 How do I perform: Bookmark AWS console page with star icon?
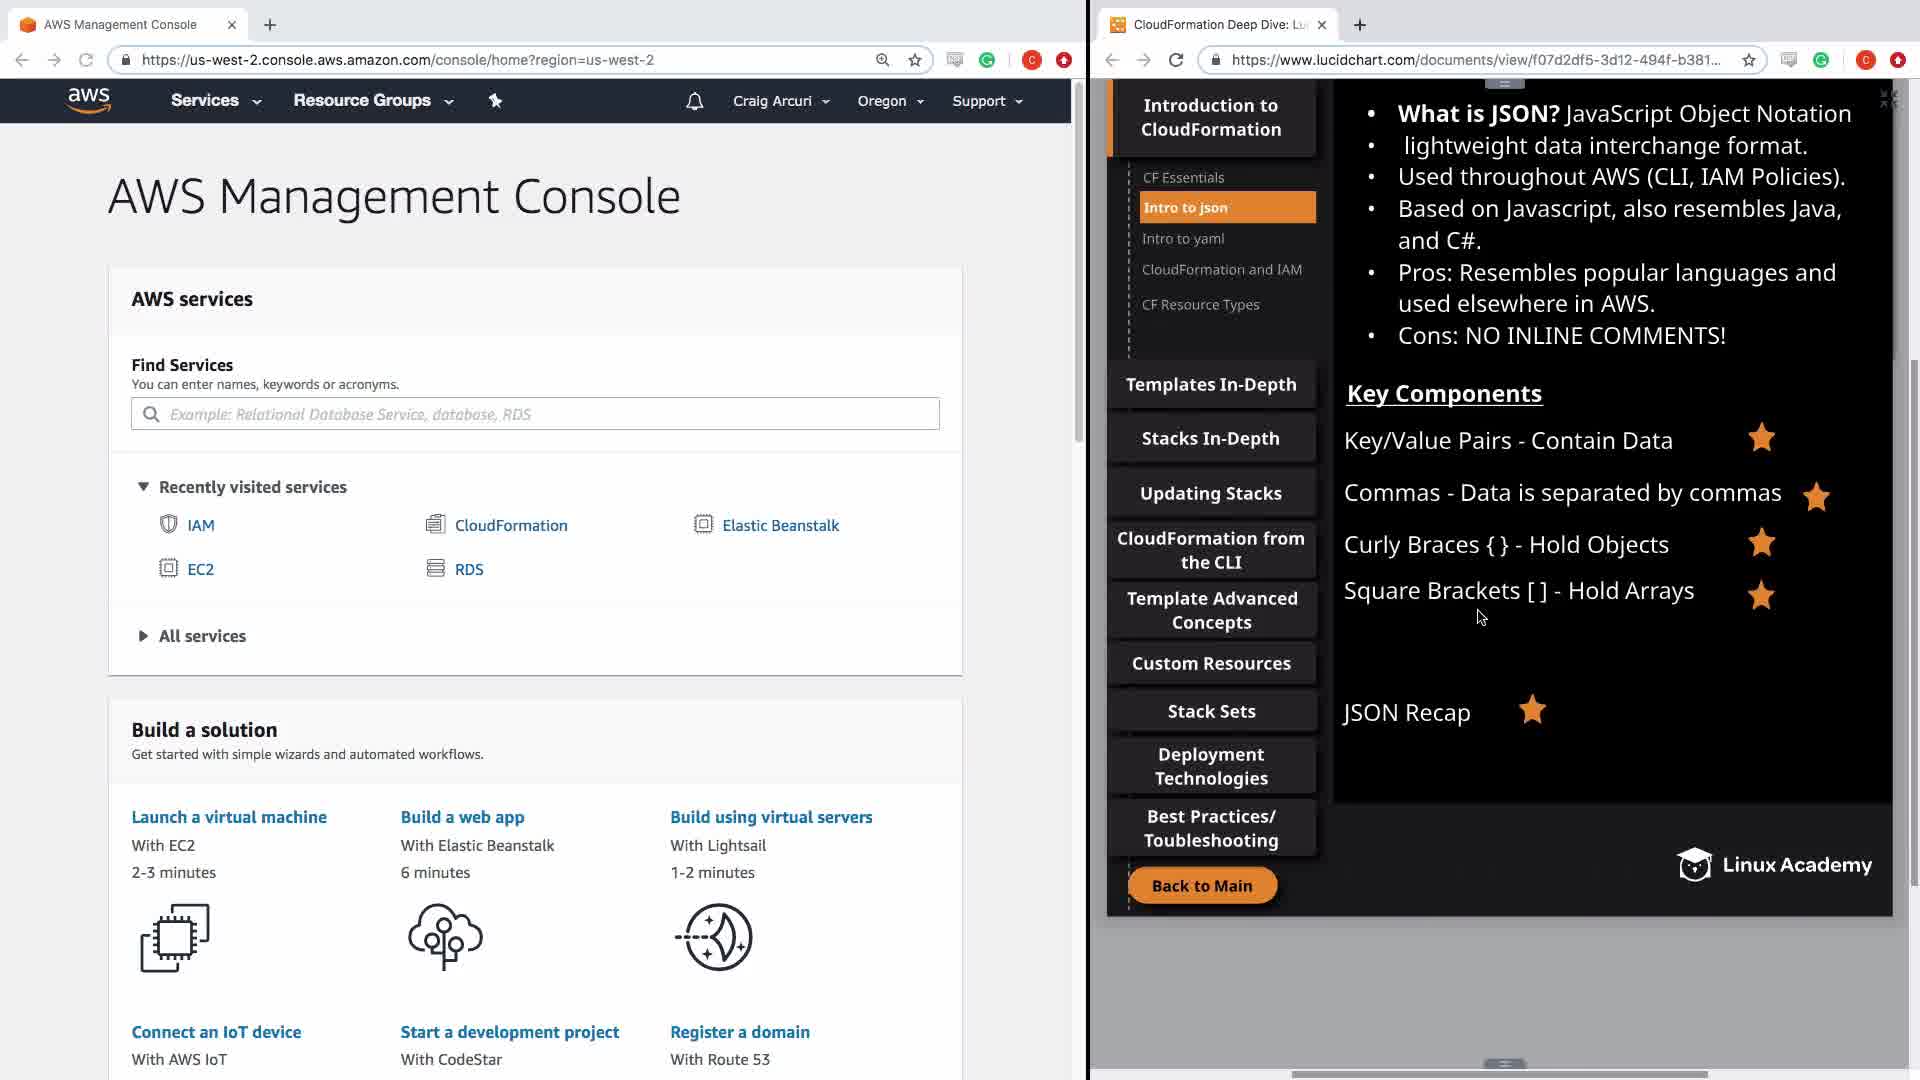[x=914, y=60]
